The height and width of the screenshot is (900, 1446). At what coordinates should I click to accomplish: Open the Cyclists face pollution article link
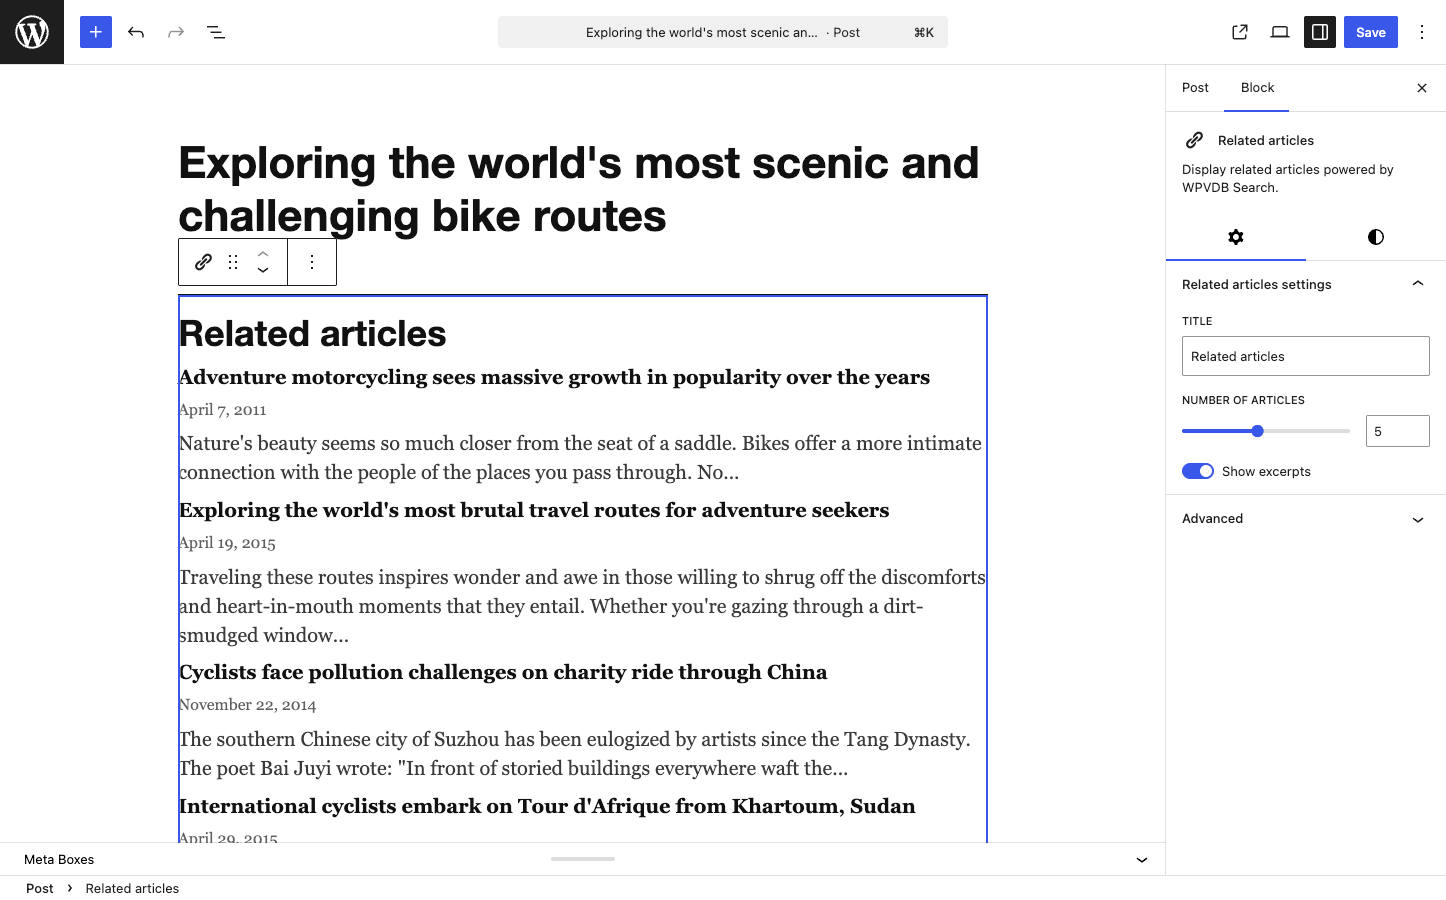(x=503, y=672)
